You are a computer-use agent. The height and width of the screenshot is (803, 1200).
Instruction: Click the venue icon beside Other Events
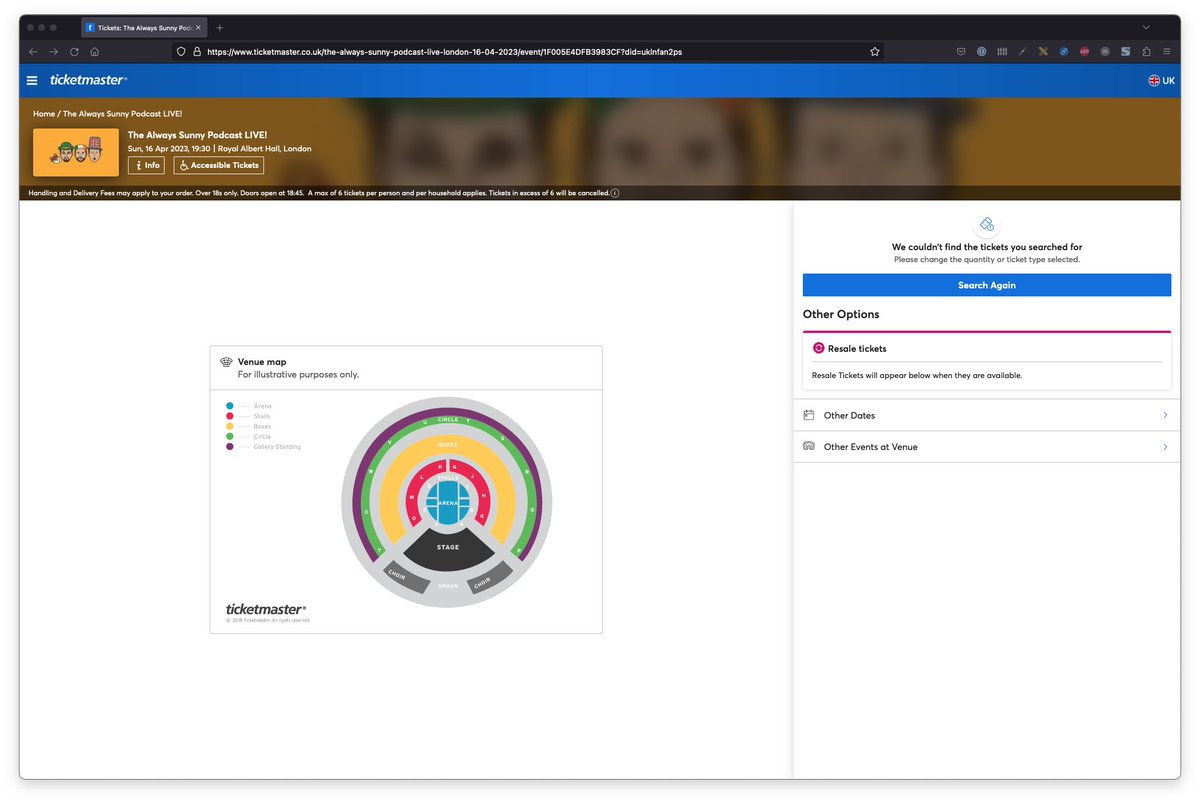tap(809, 447)
